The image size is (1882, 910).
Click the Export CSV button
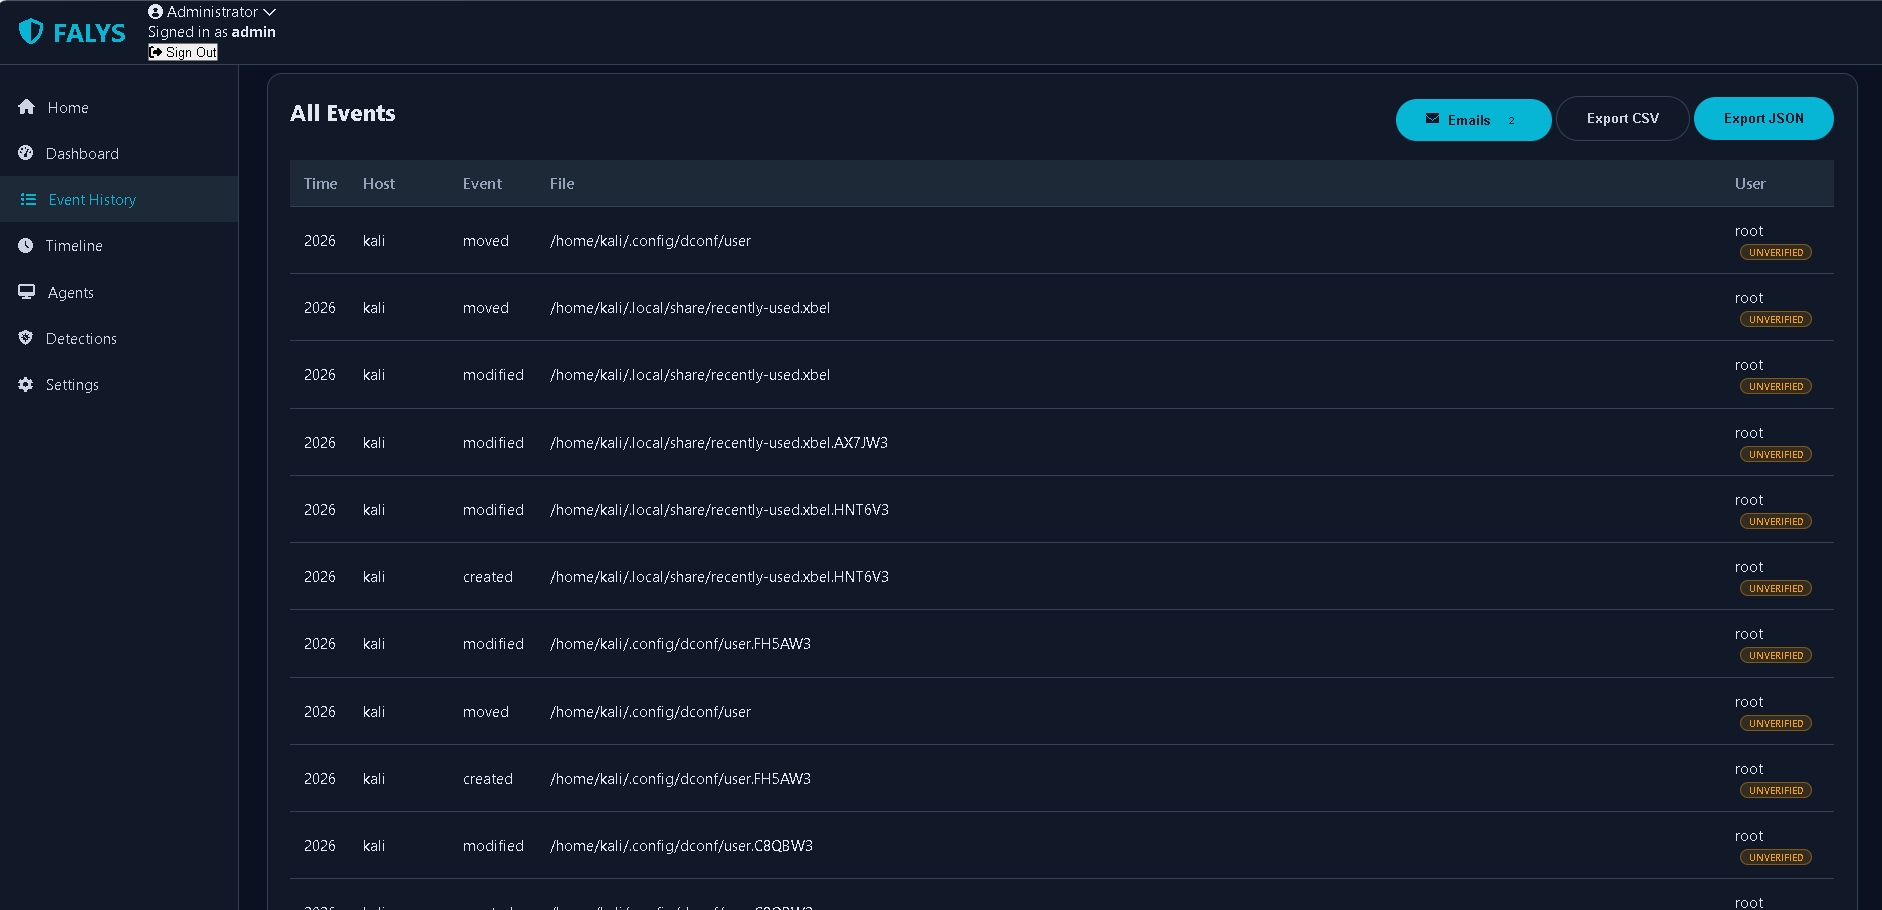(1622, 119)
